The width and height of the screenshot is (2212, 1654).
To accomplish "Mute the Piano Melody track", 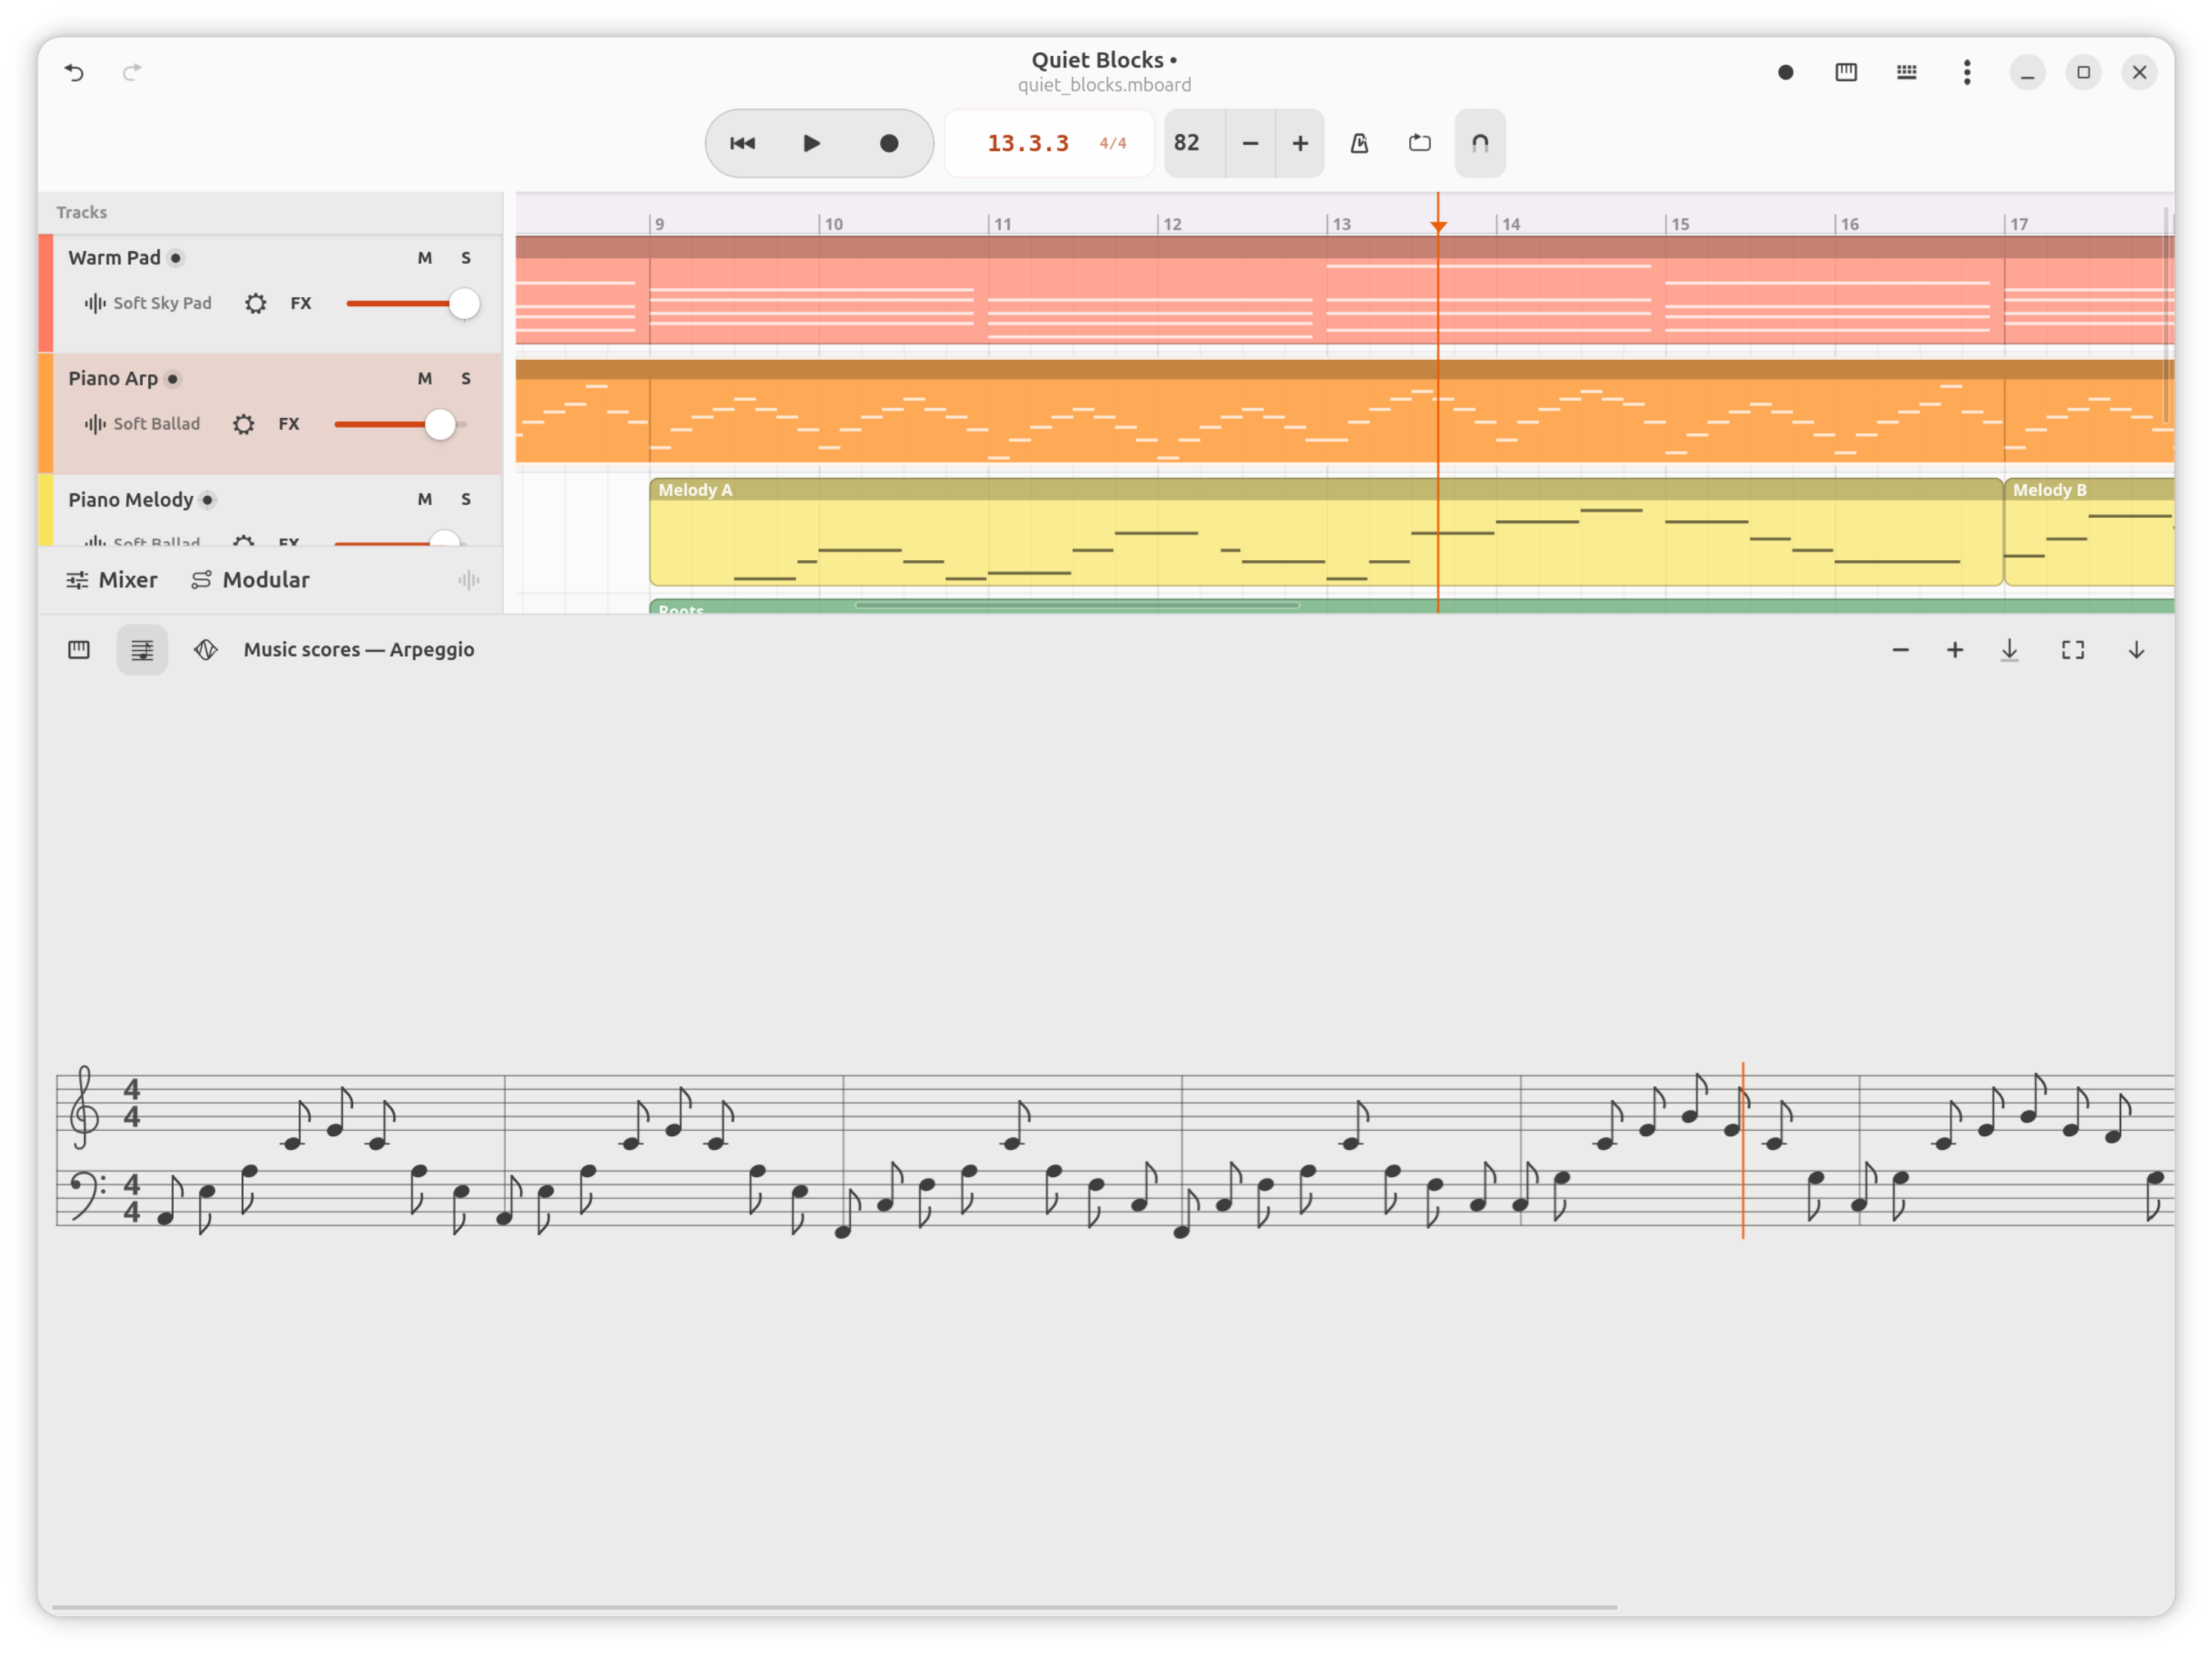I will (425, 500).
